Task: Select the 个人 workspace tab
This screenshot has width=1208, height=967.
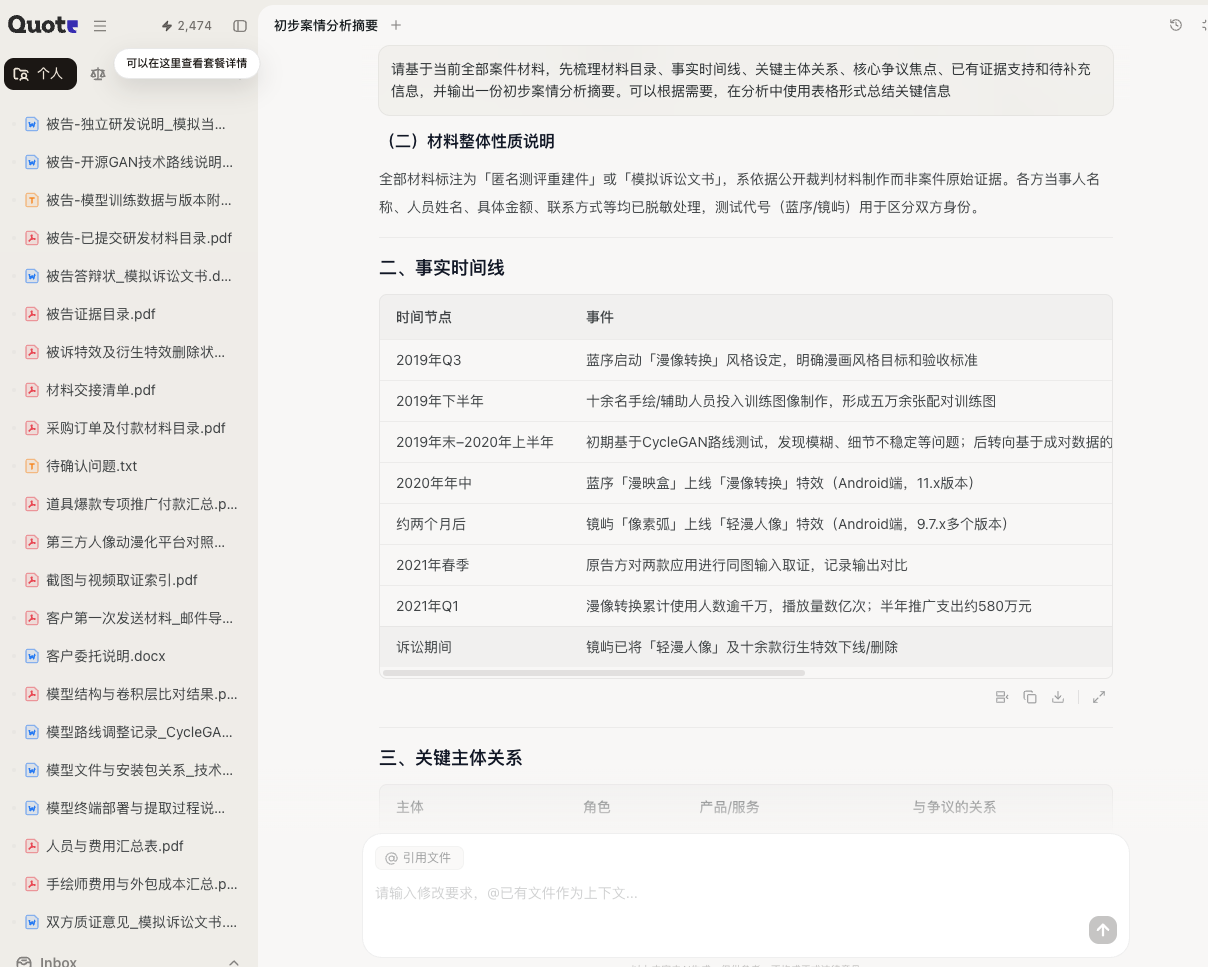Action: pos(40,74)
